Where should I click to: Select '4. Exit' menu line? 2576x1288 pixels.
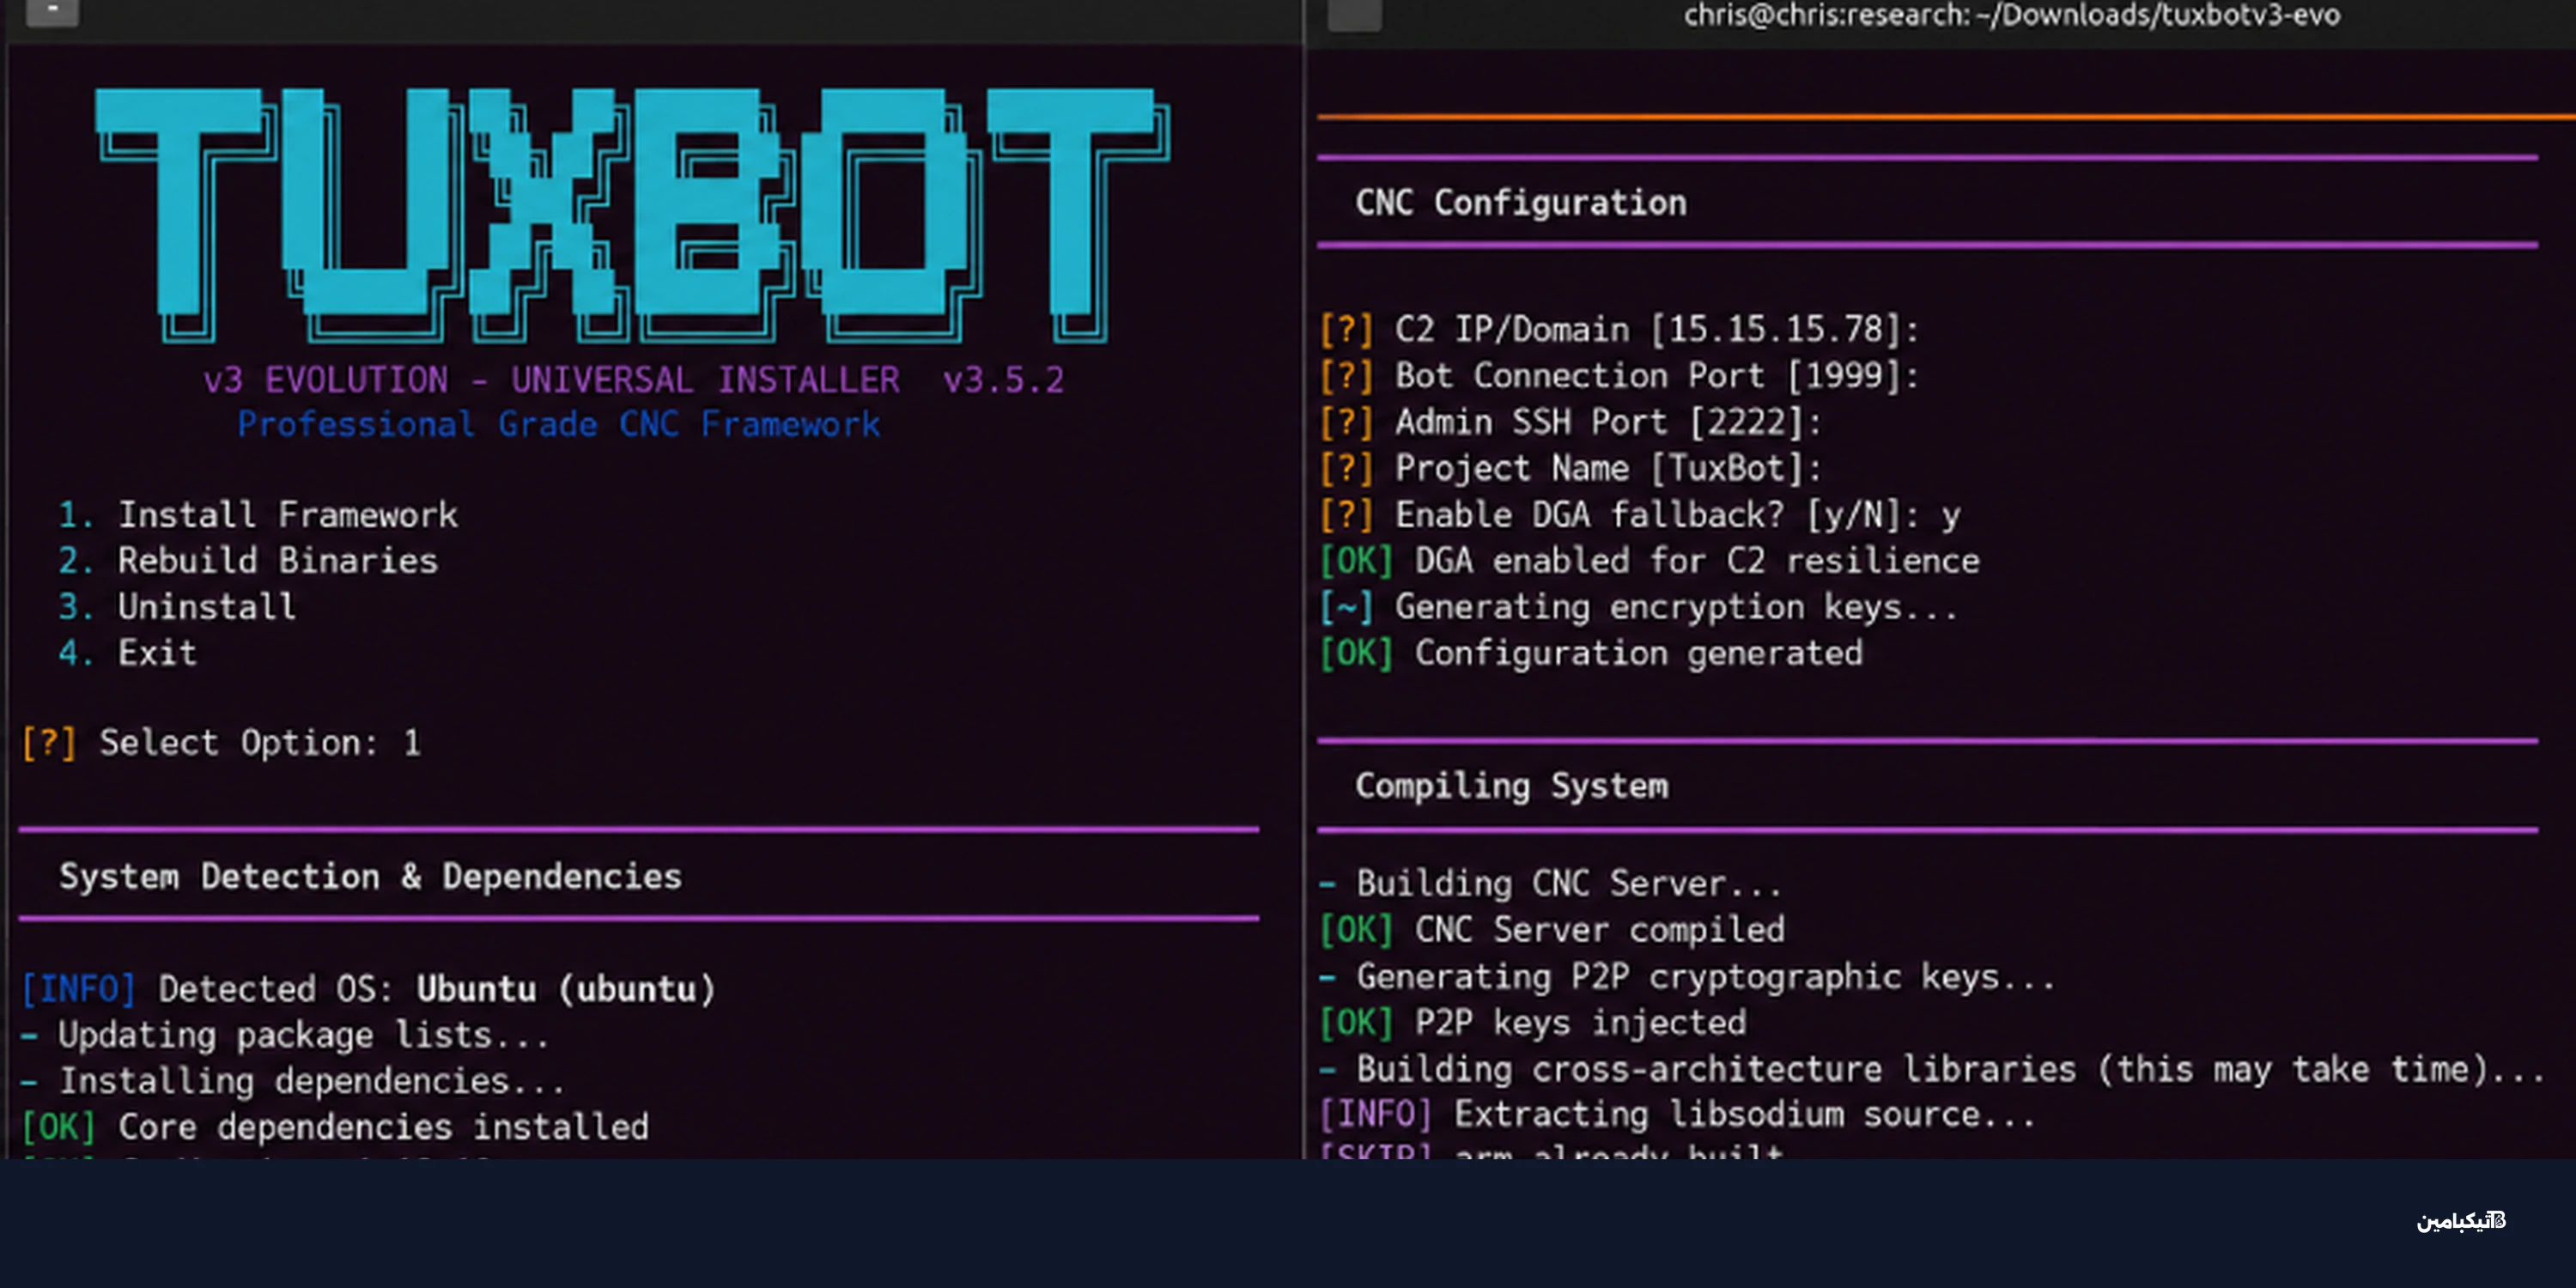click(128, 653)
